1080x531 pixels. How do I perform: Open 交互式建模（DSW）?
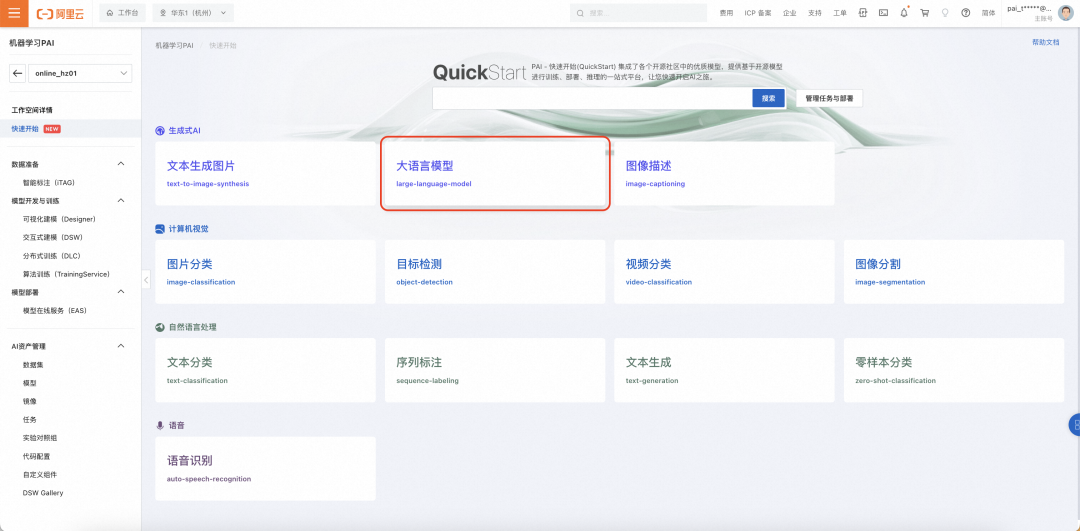(53, 237)
